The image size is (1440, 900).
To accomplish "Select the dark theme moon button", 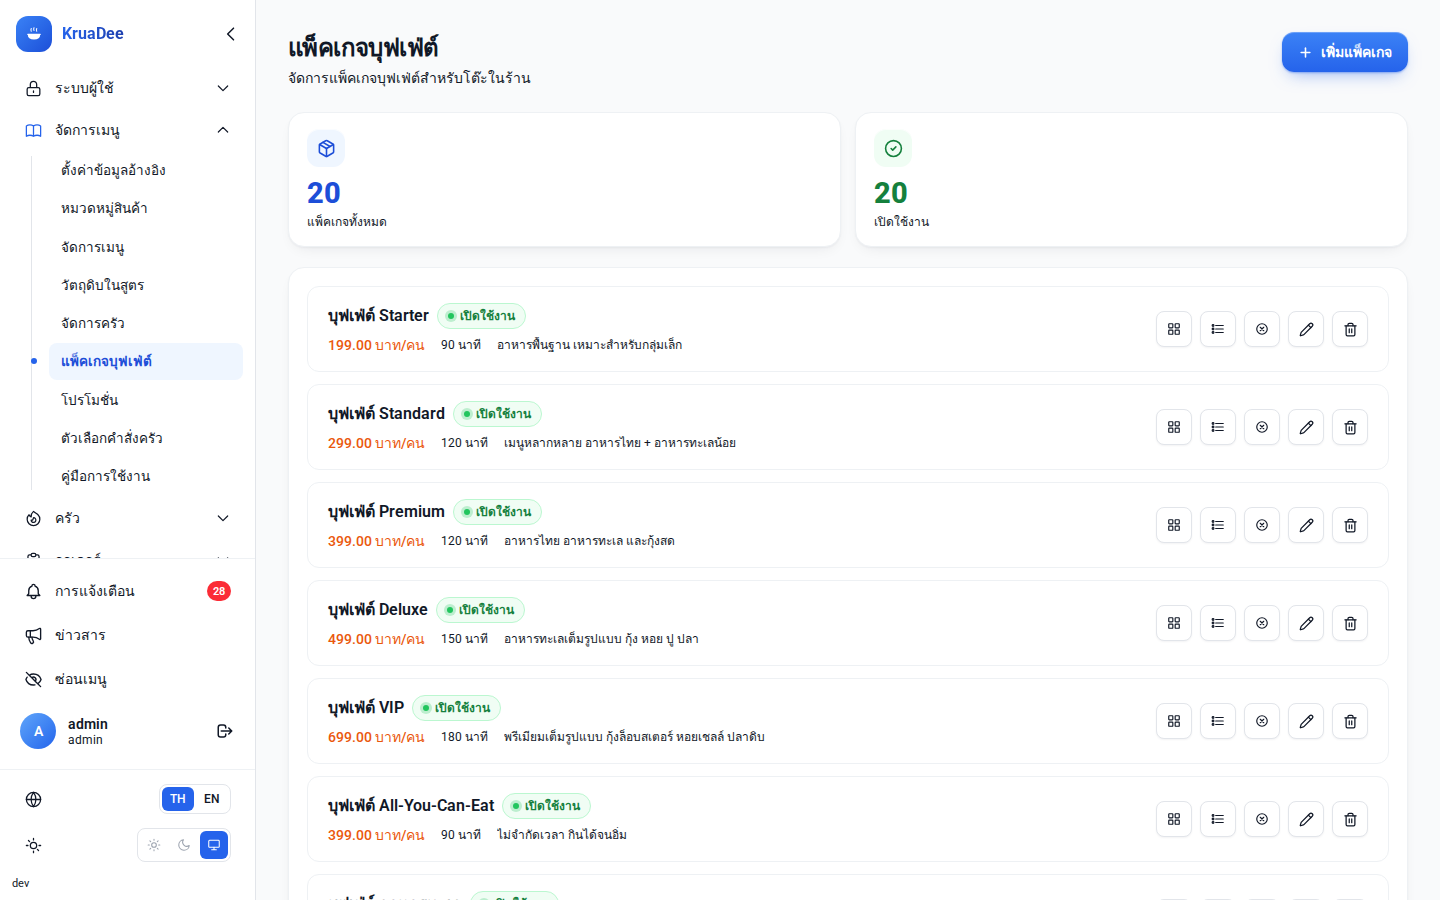I will pos(184,845).
